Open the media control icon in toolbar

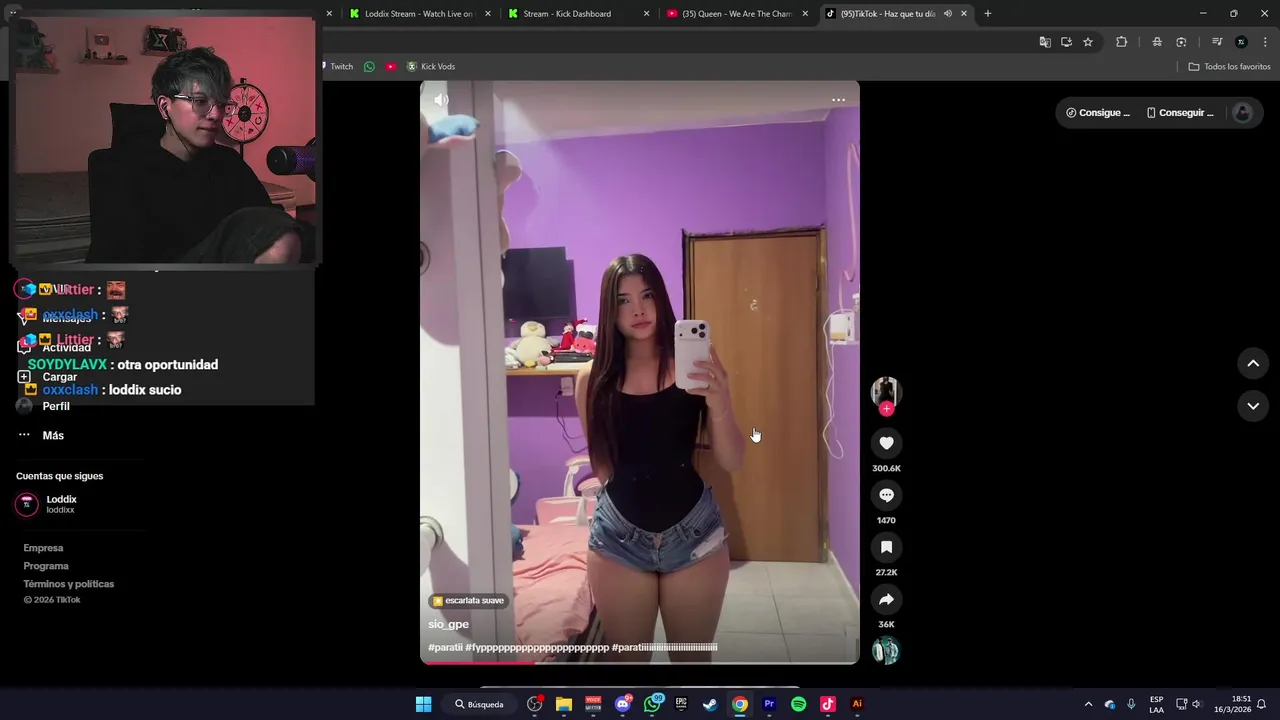(x=1217, y=42)
